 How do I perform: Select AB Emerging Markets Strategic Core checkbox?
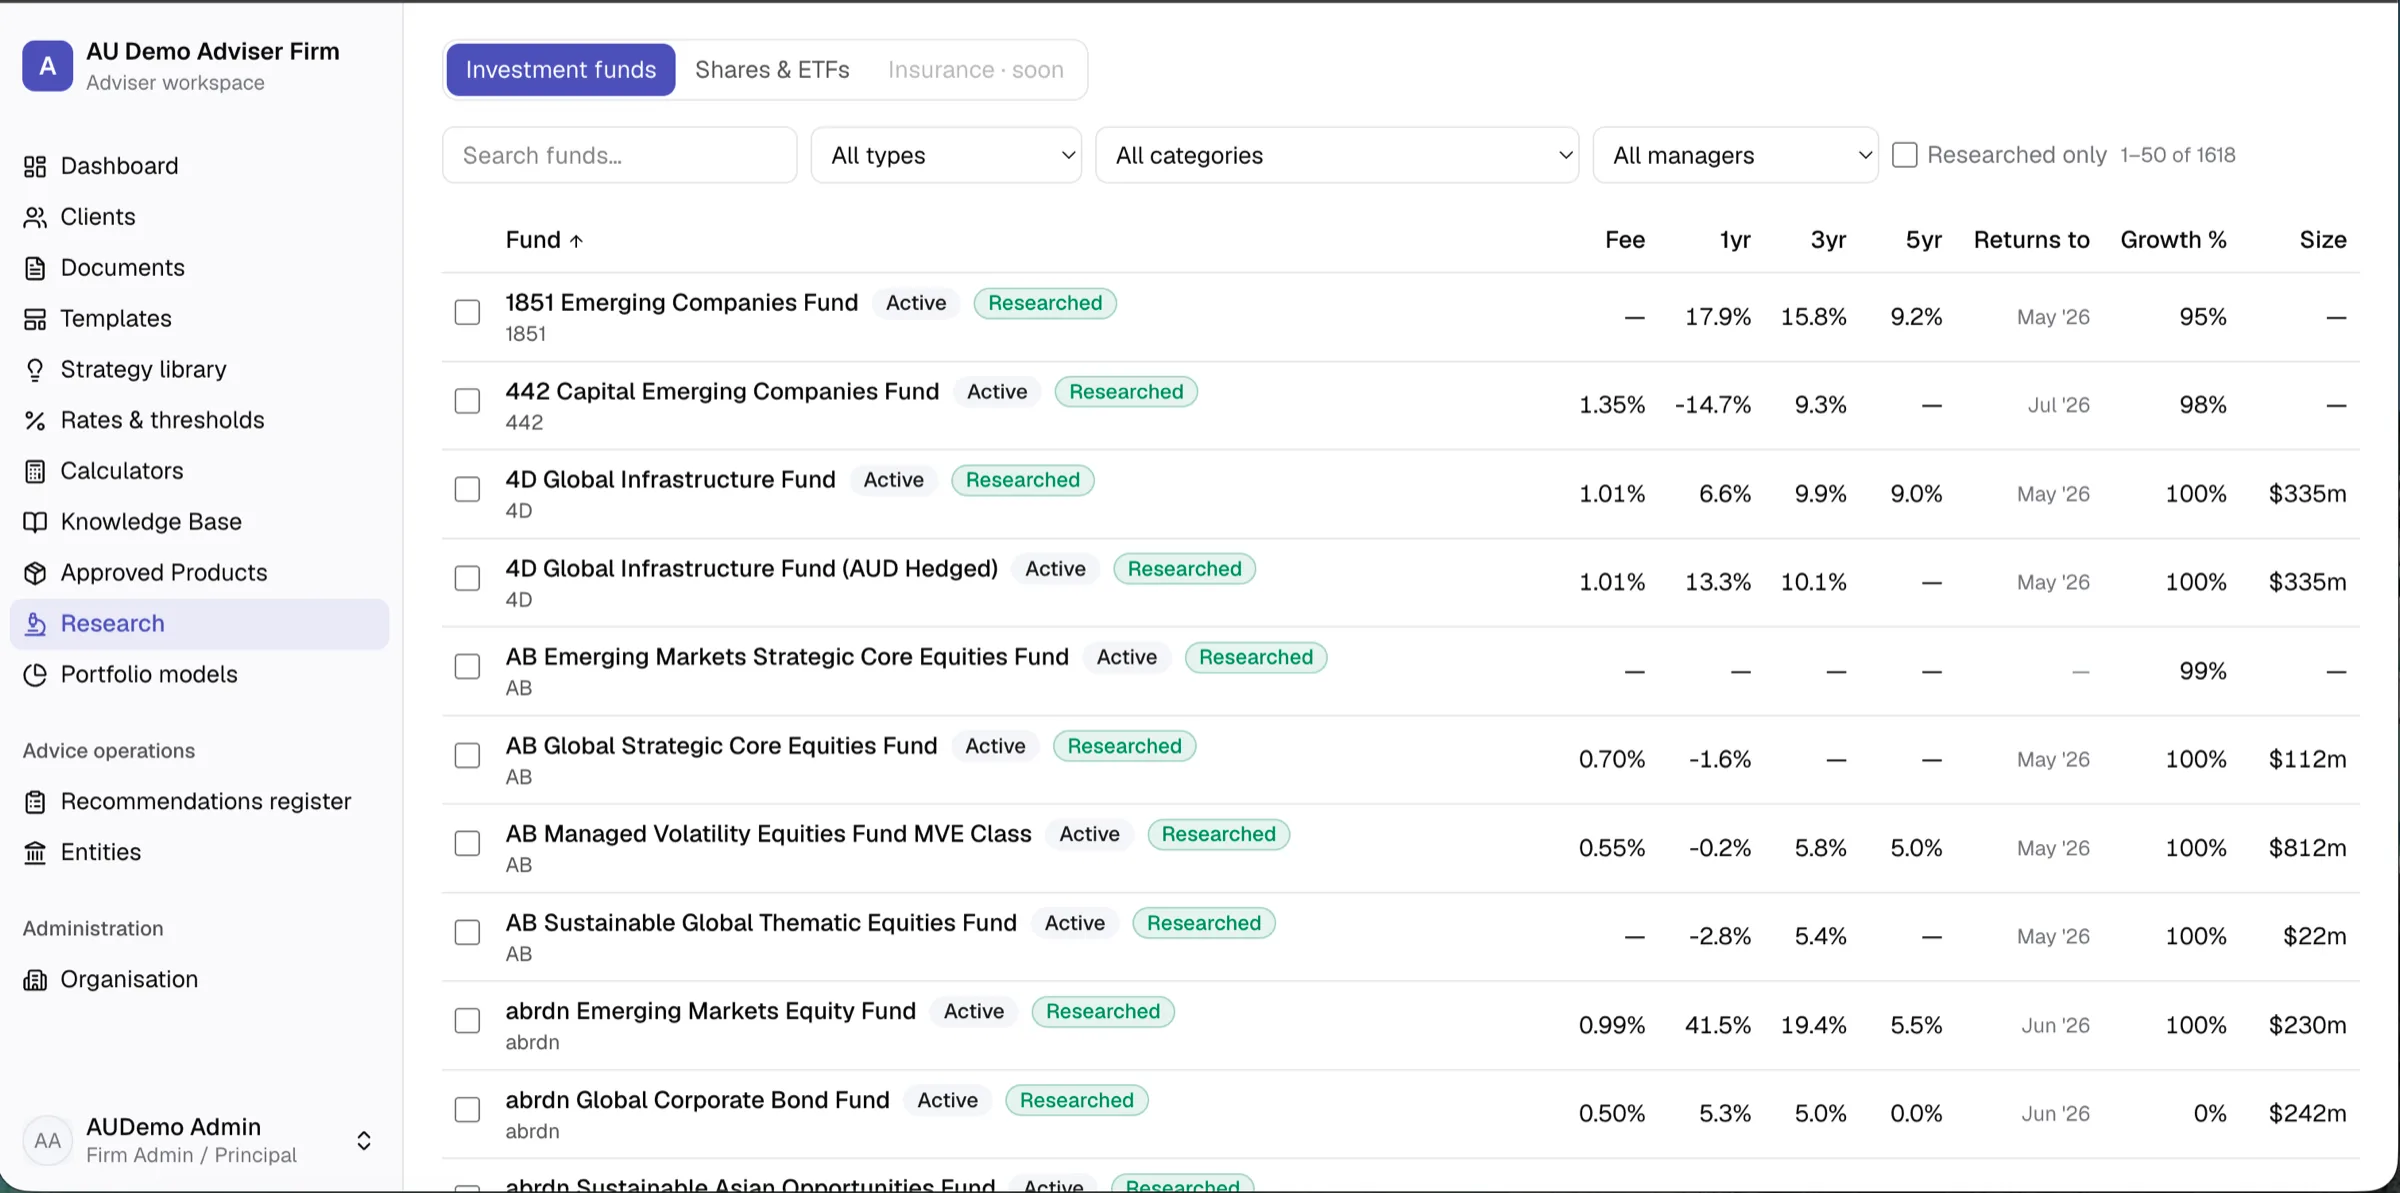pos(467,666)
